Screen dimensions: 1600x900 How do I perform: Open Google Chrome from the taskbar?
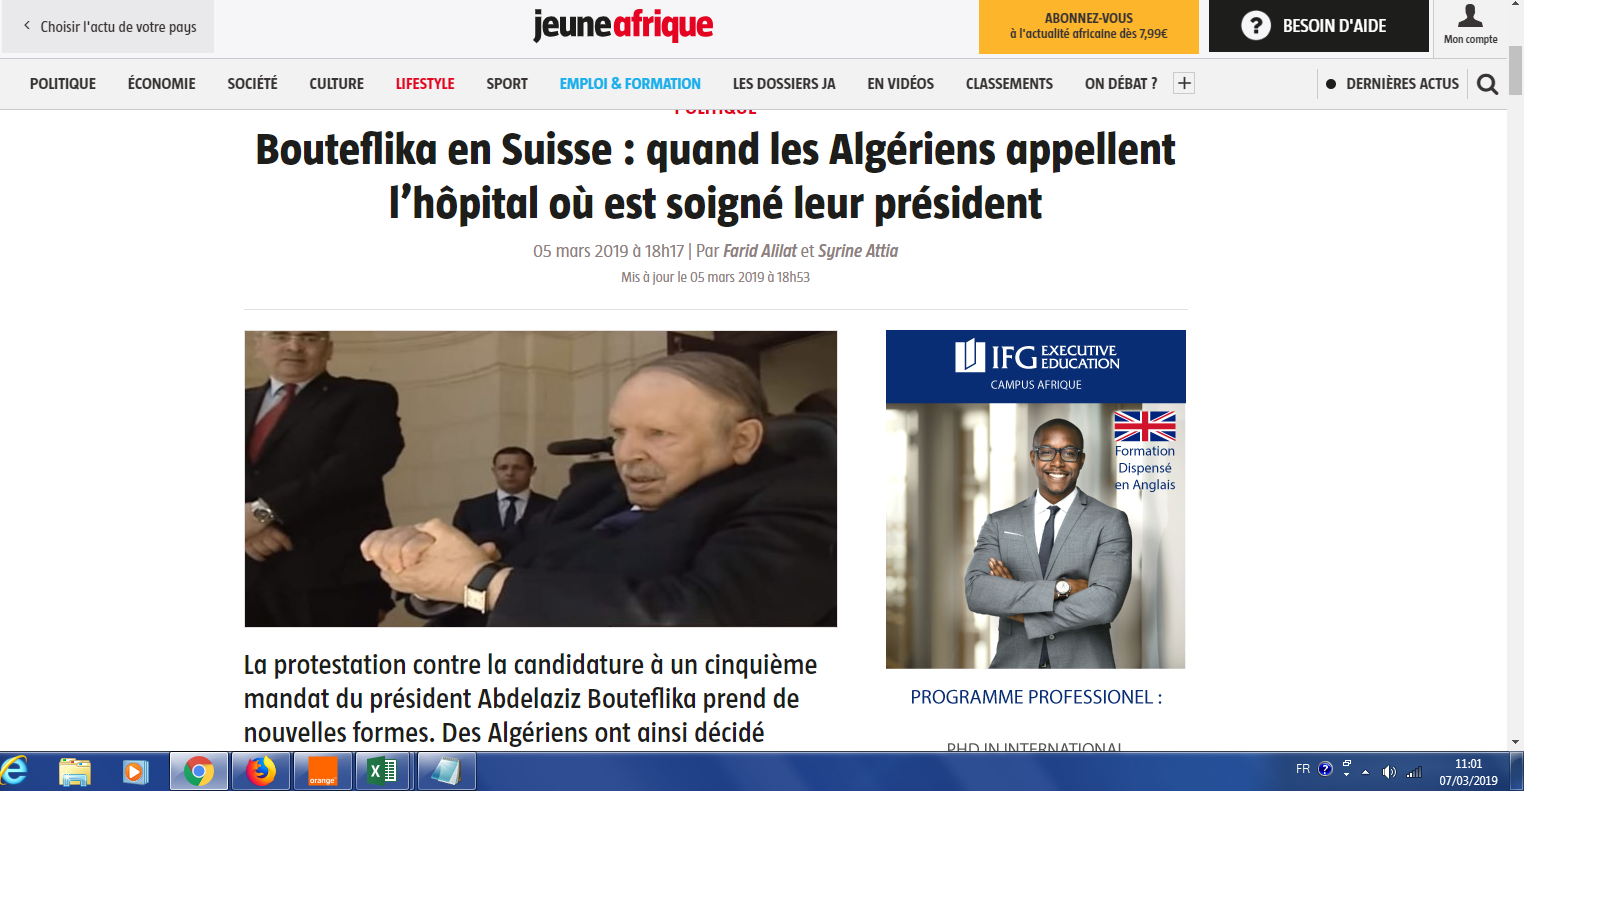pos(199,771)
